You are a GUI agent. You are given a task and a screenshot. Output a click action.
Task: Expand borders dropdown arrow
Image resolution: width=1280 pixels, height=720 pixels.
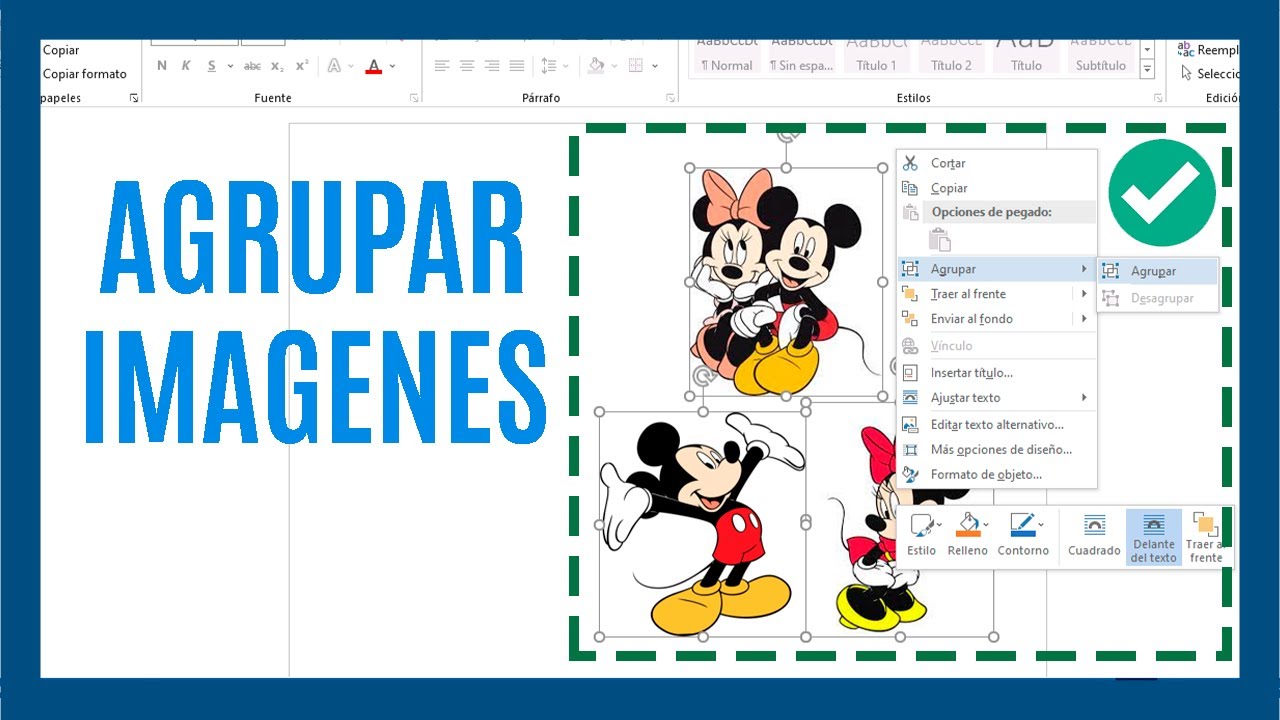coord(655,66)
